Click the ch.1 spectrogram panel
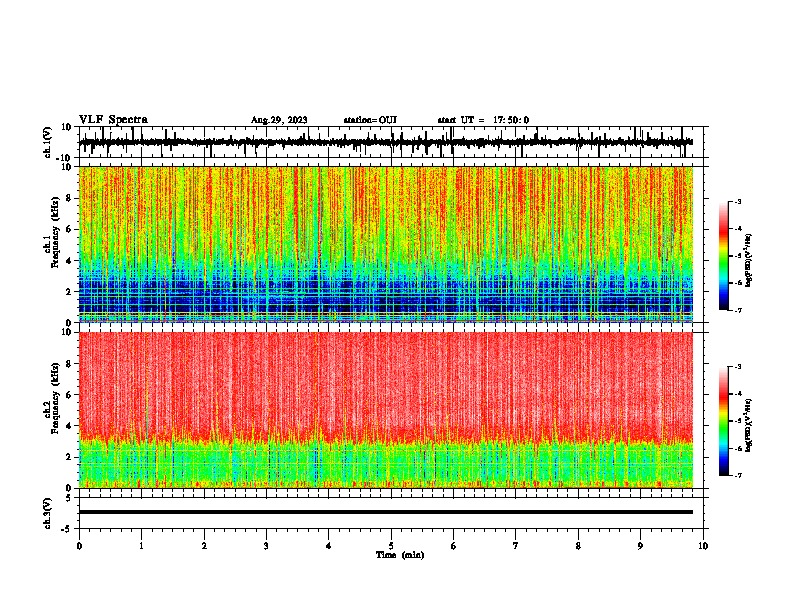This screenshot has height=612, width=792. [386, 244]
